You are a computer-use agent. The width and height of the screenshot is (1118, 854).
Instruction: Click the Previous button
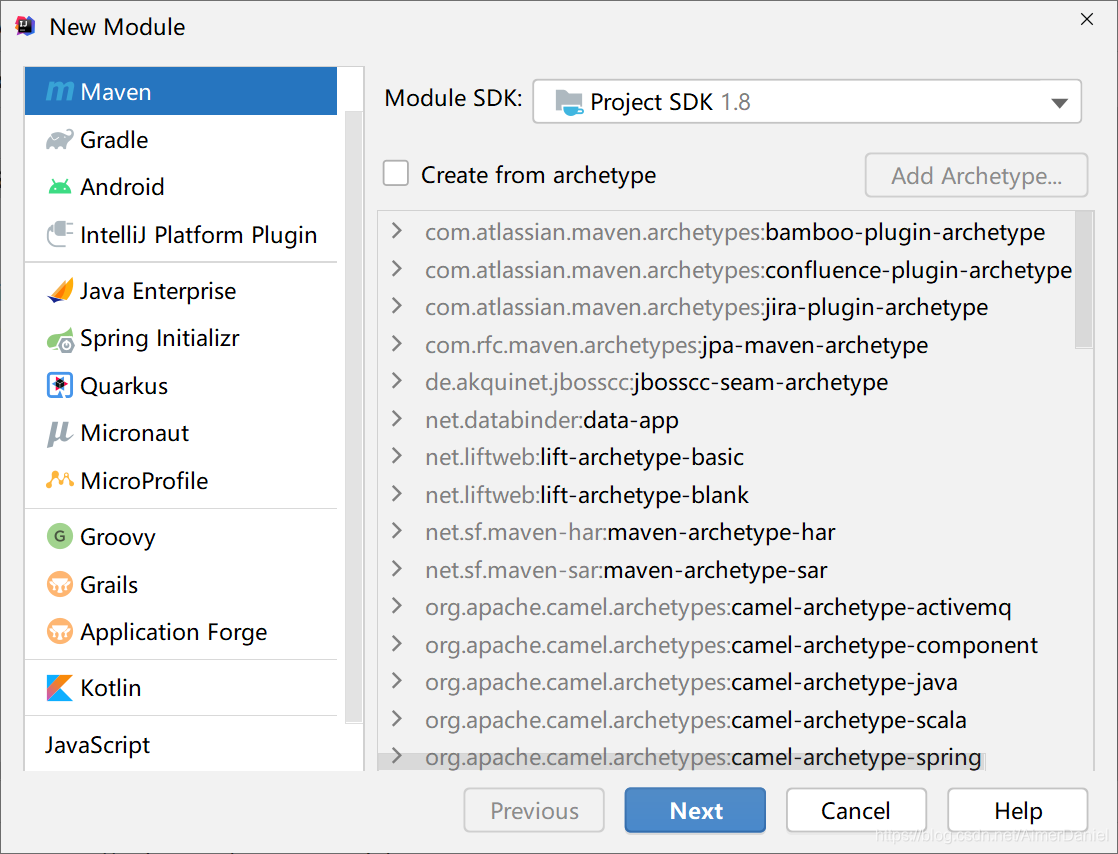534,811
